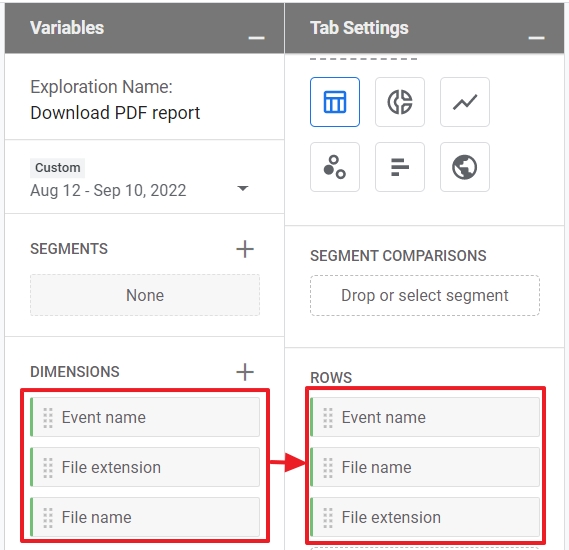Screen dimensions: 569x550
Task: Click Drop or select segment box
Action: click(x=425, y=295)
